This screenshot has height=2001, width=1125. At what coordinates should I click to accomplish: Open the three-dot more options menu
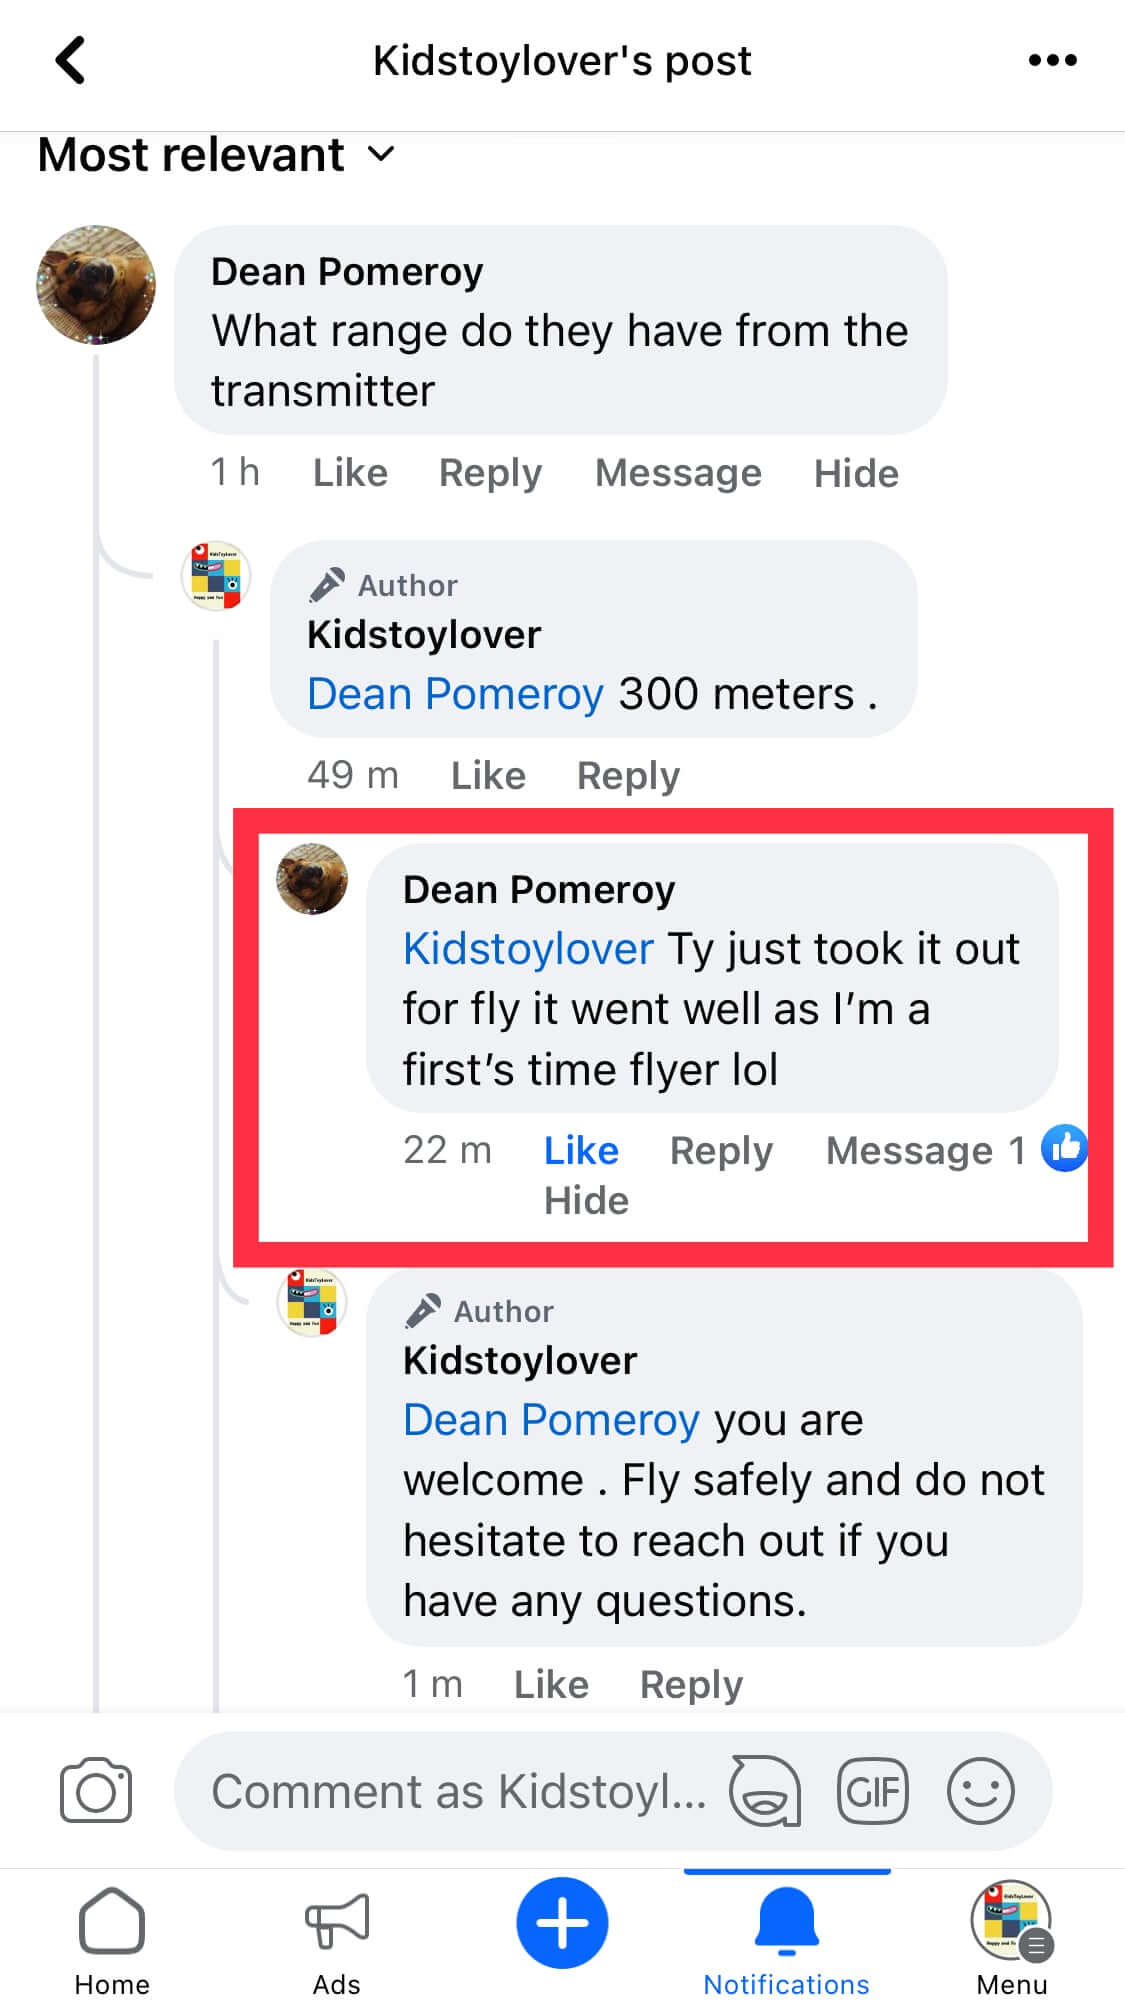tap(1052, 60)
